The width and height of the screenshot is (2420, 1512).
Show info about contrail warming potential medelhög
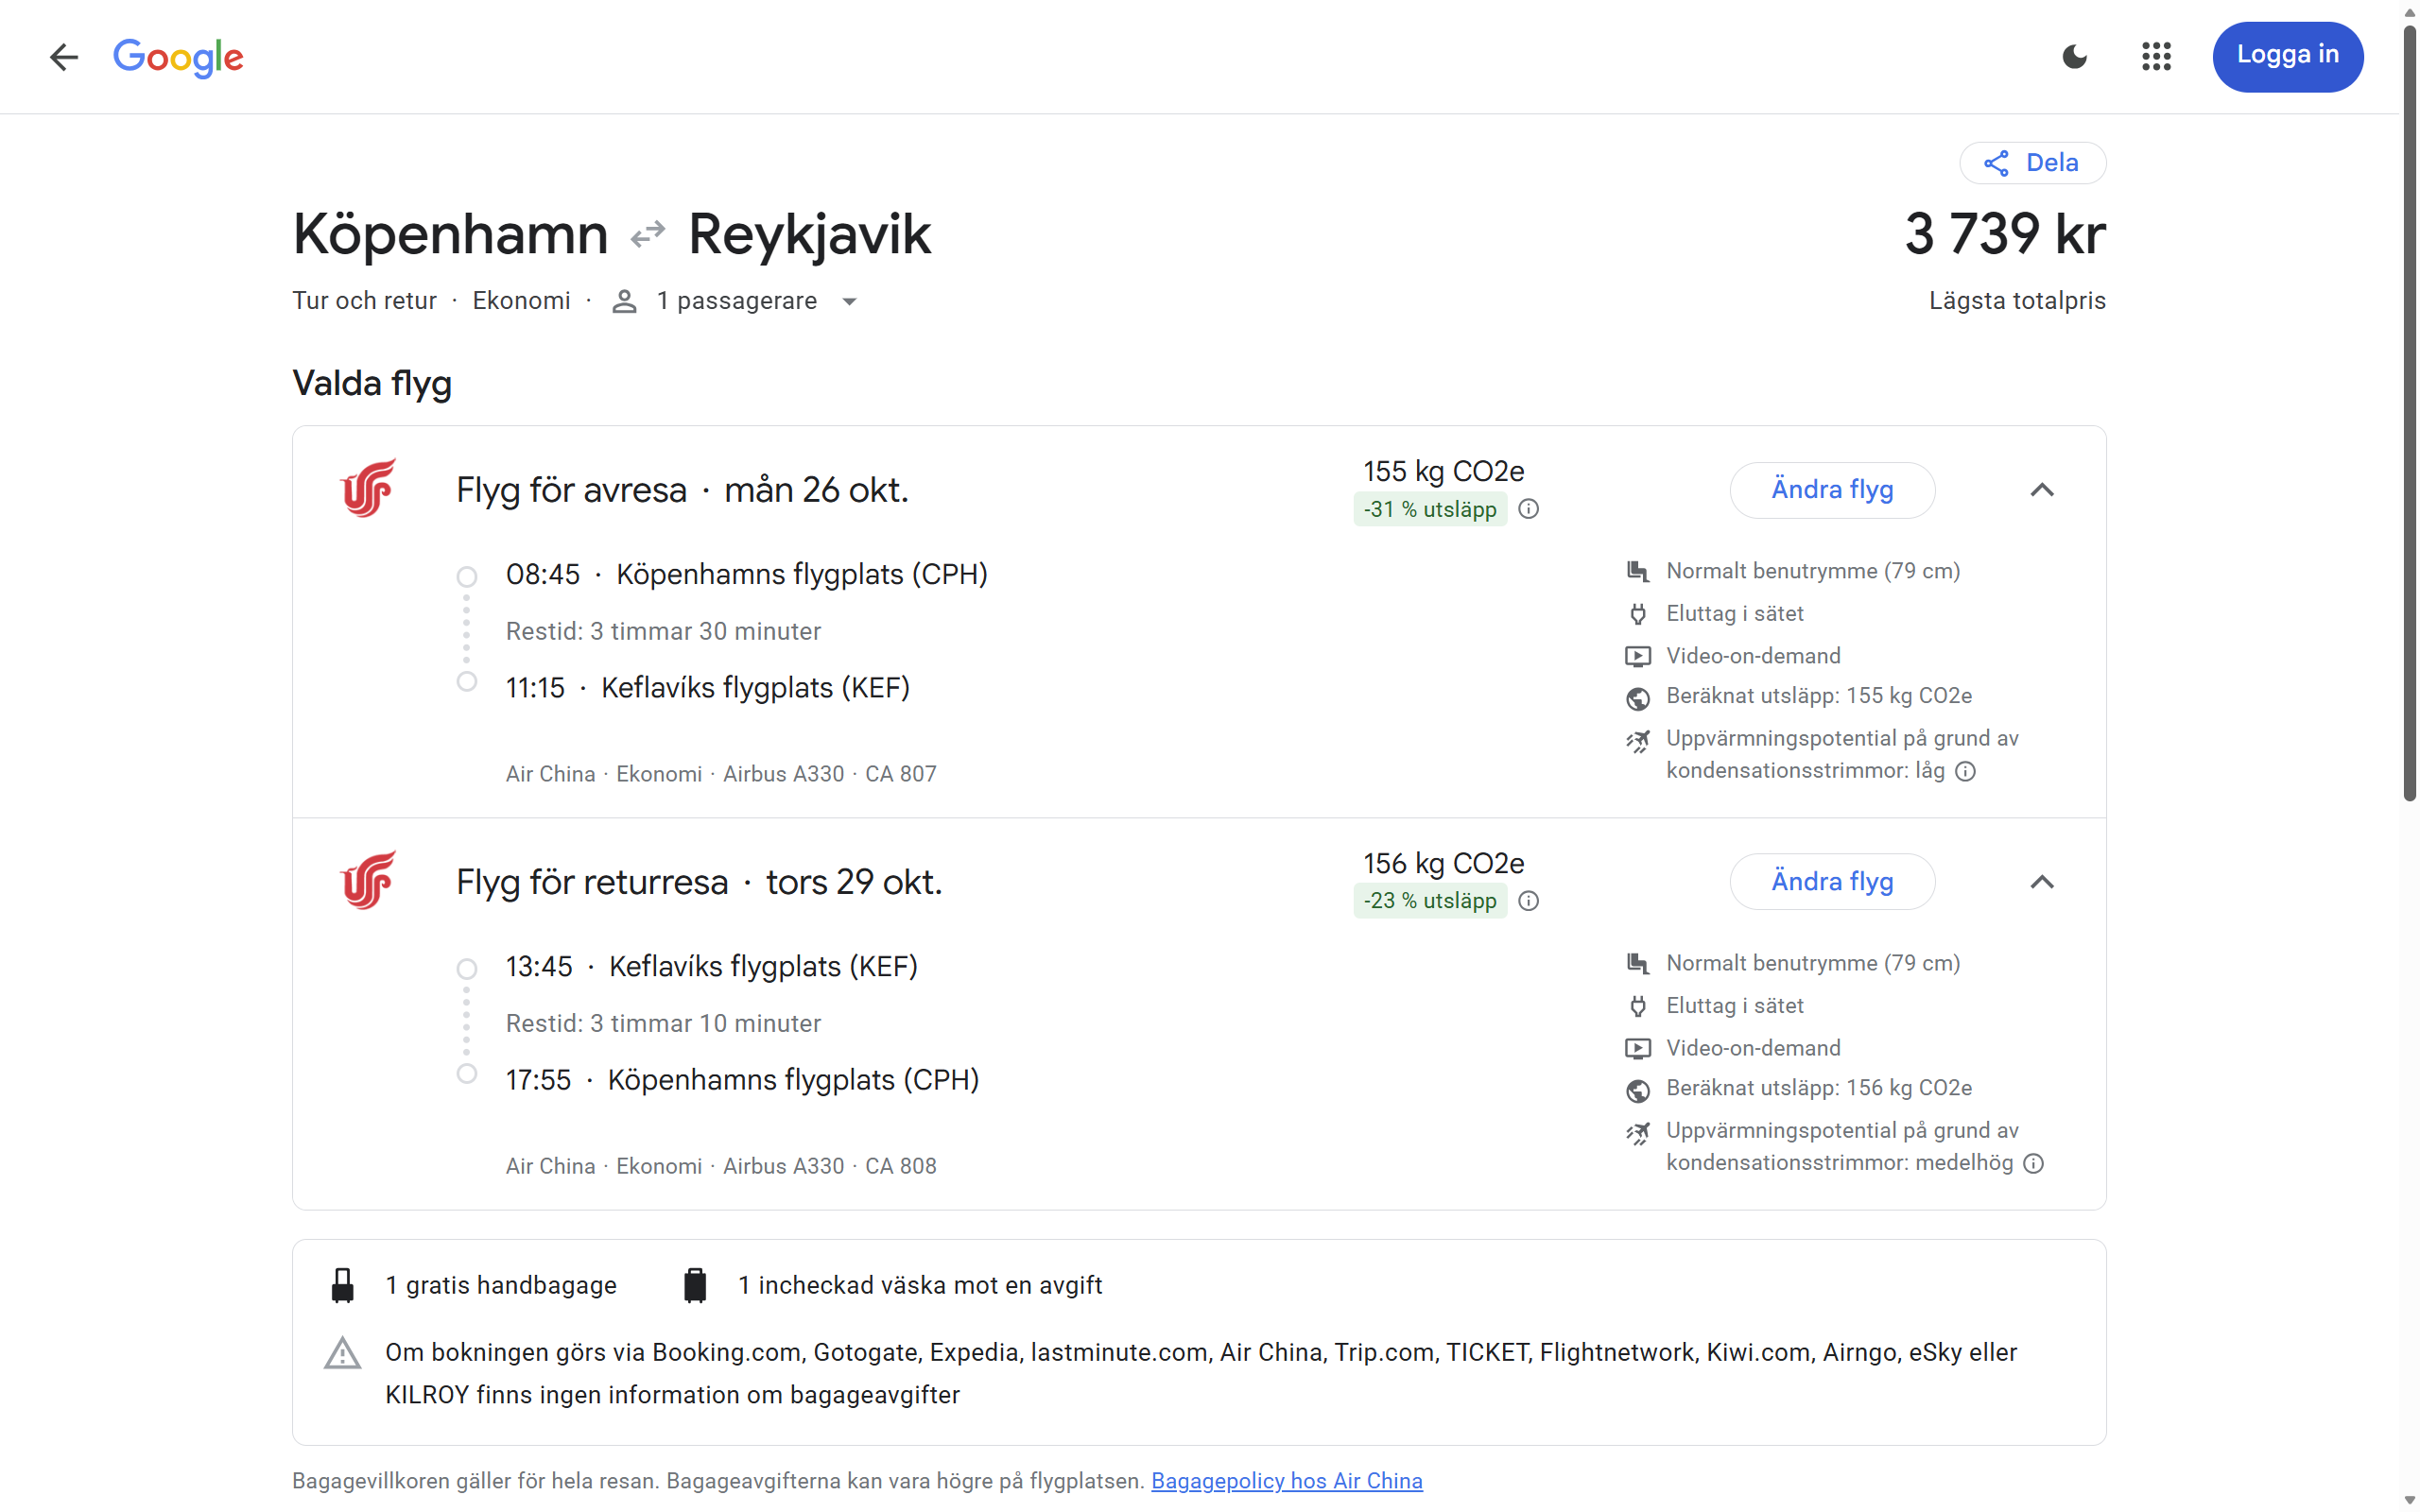click(2033, 1163)
